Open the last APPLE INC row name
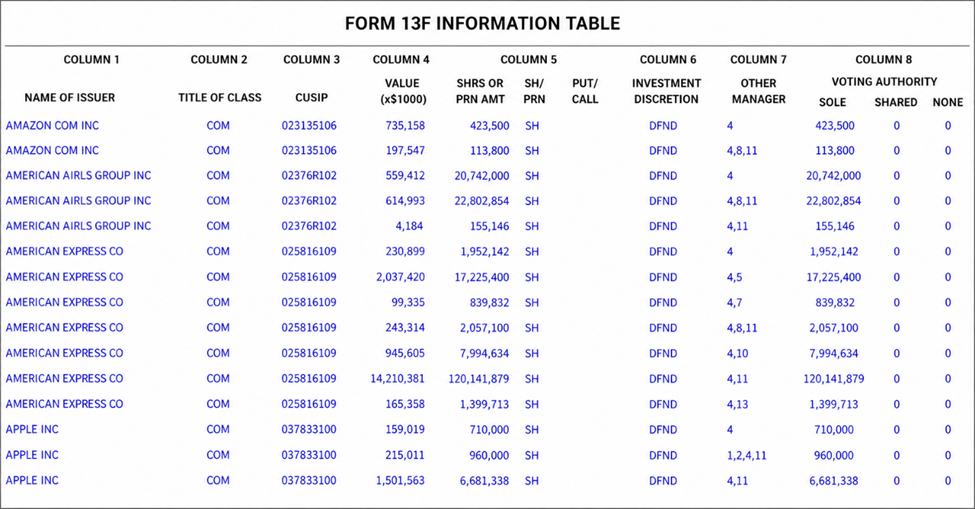975x509 pixels. 32,480
